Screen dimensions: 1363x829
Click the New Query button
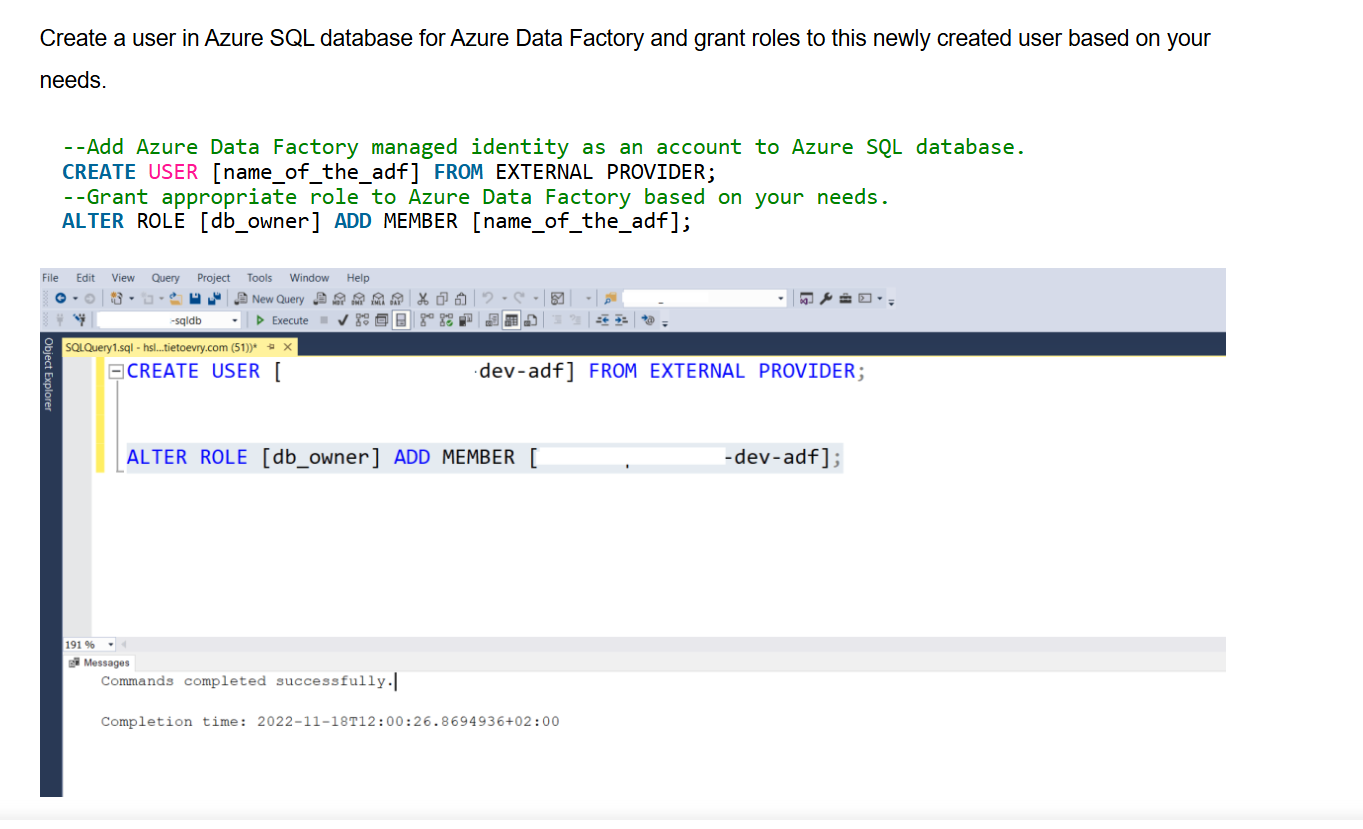click(x=270, y=298)
